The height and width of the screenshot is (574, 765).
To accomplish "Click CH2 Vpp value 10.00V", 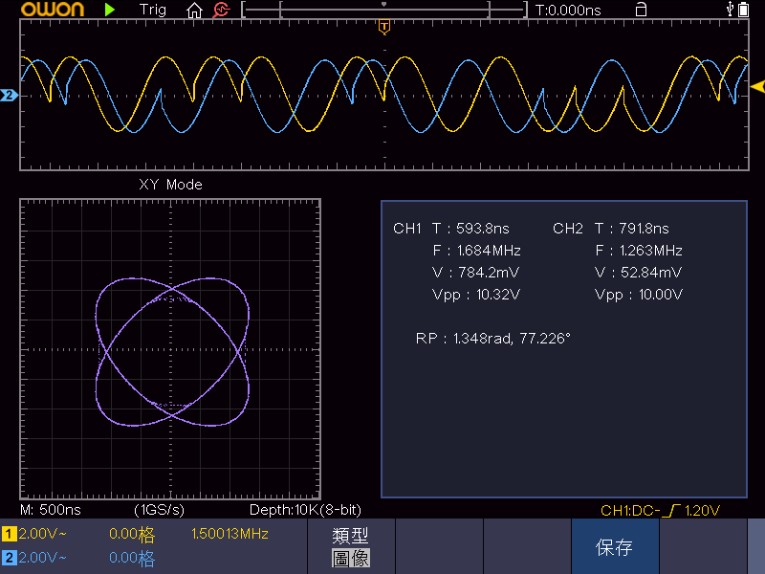I will 661,295.
